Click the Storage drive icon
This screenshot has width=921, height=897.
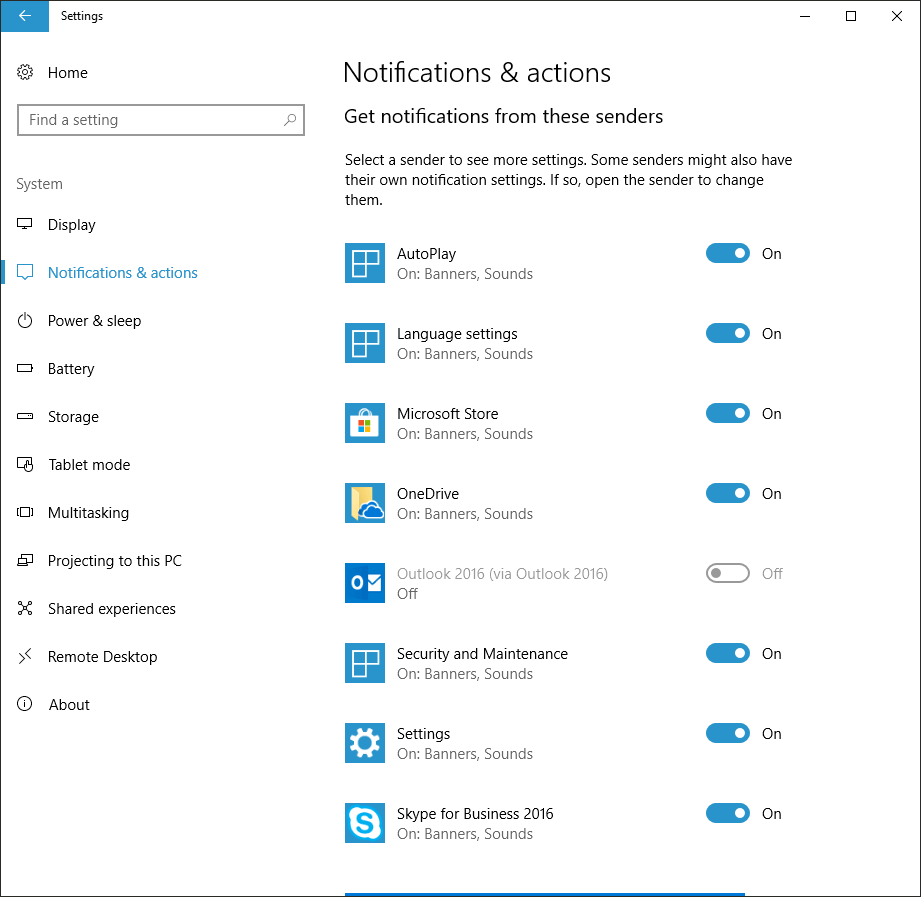[25, 416]
